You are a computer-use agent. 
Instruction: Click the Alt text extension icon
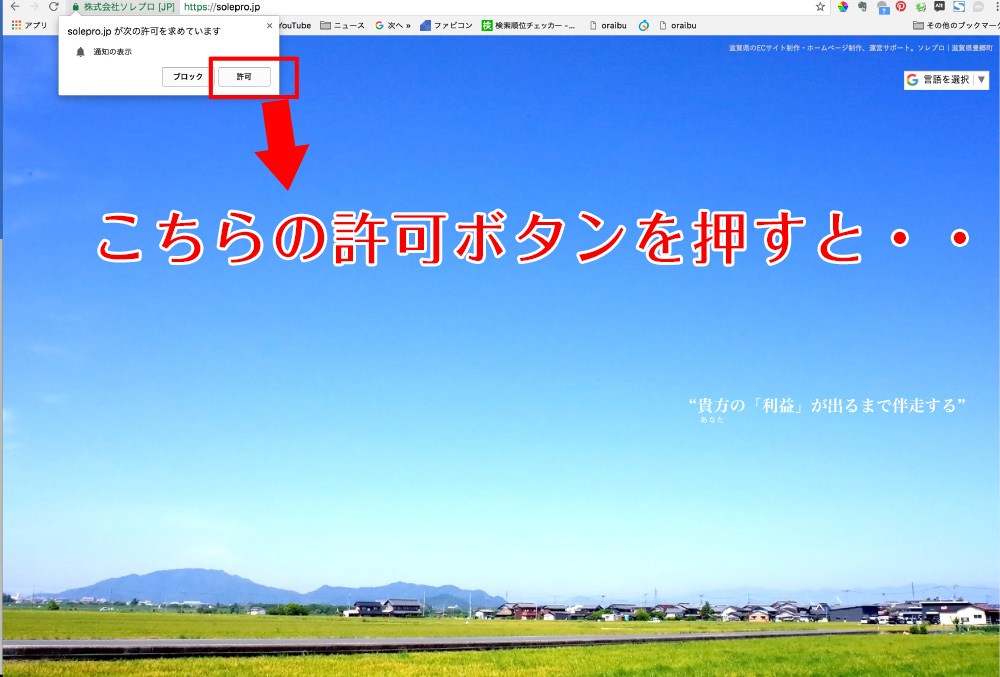pyautogui.click(x=938, y=6)
